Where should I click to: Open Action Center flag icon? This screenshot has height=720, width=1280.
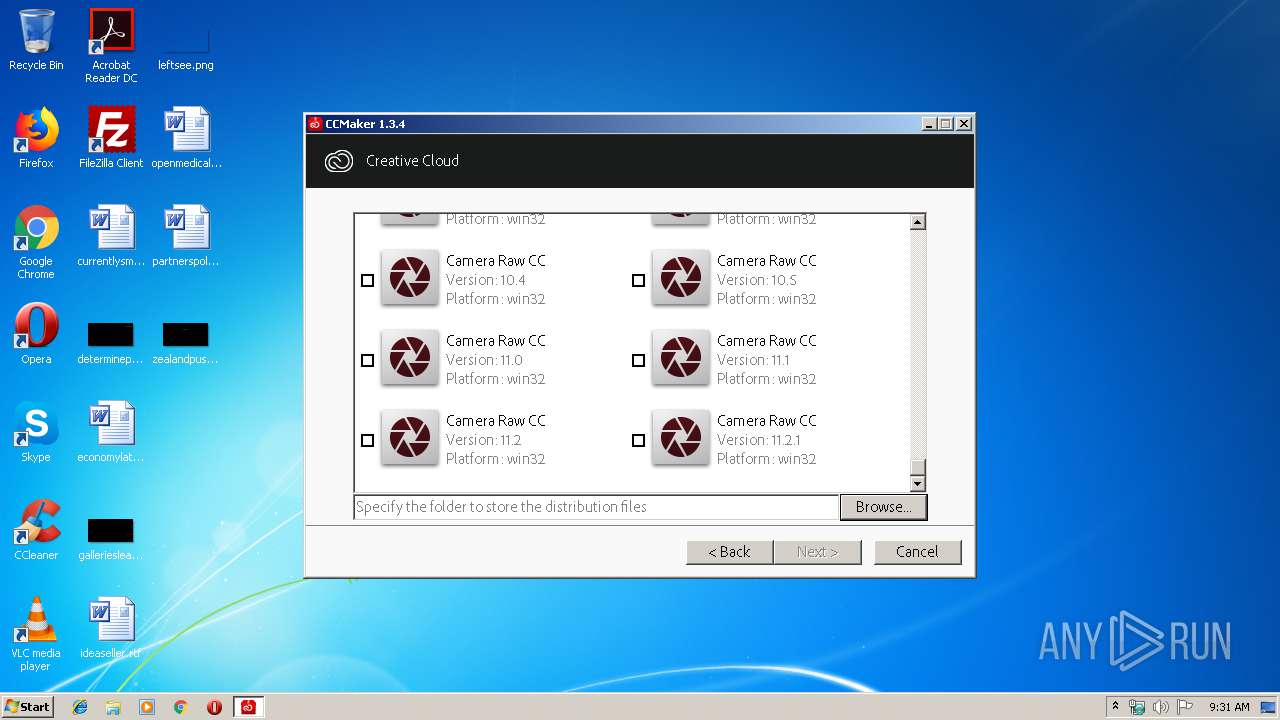(x=1184, y=707)
